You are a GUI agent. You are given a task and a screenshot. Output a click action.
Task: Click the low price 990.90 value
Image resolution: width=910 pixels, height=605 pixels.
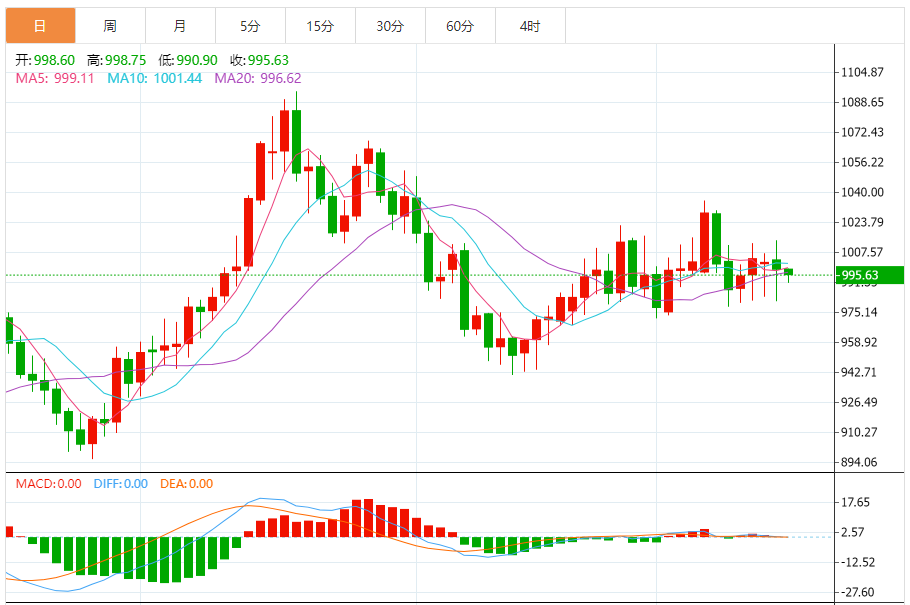197,60
